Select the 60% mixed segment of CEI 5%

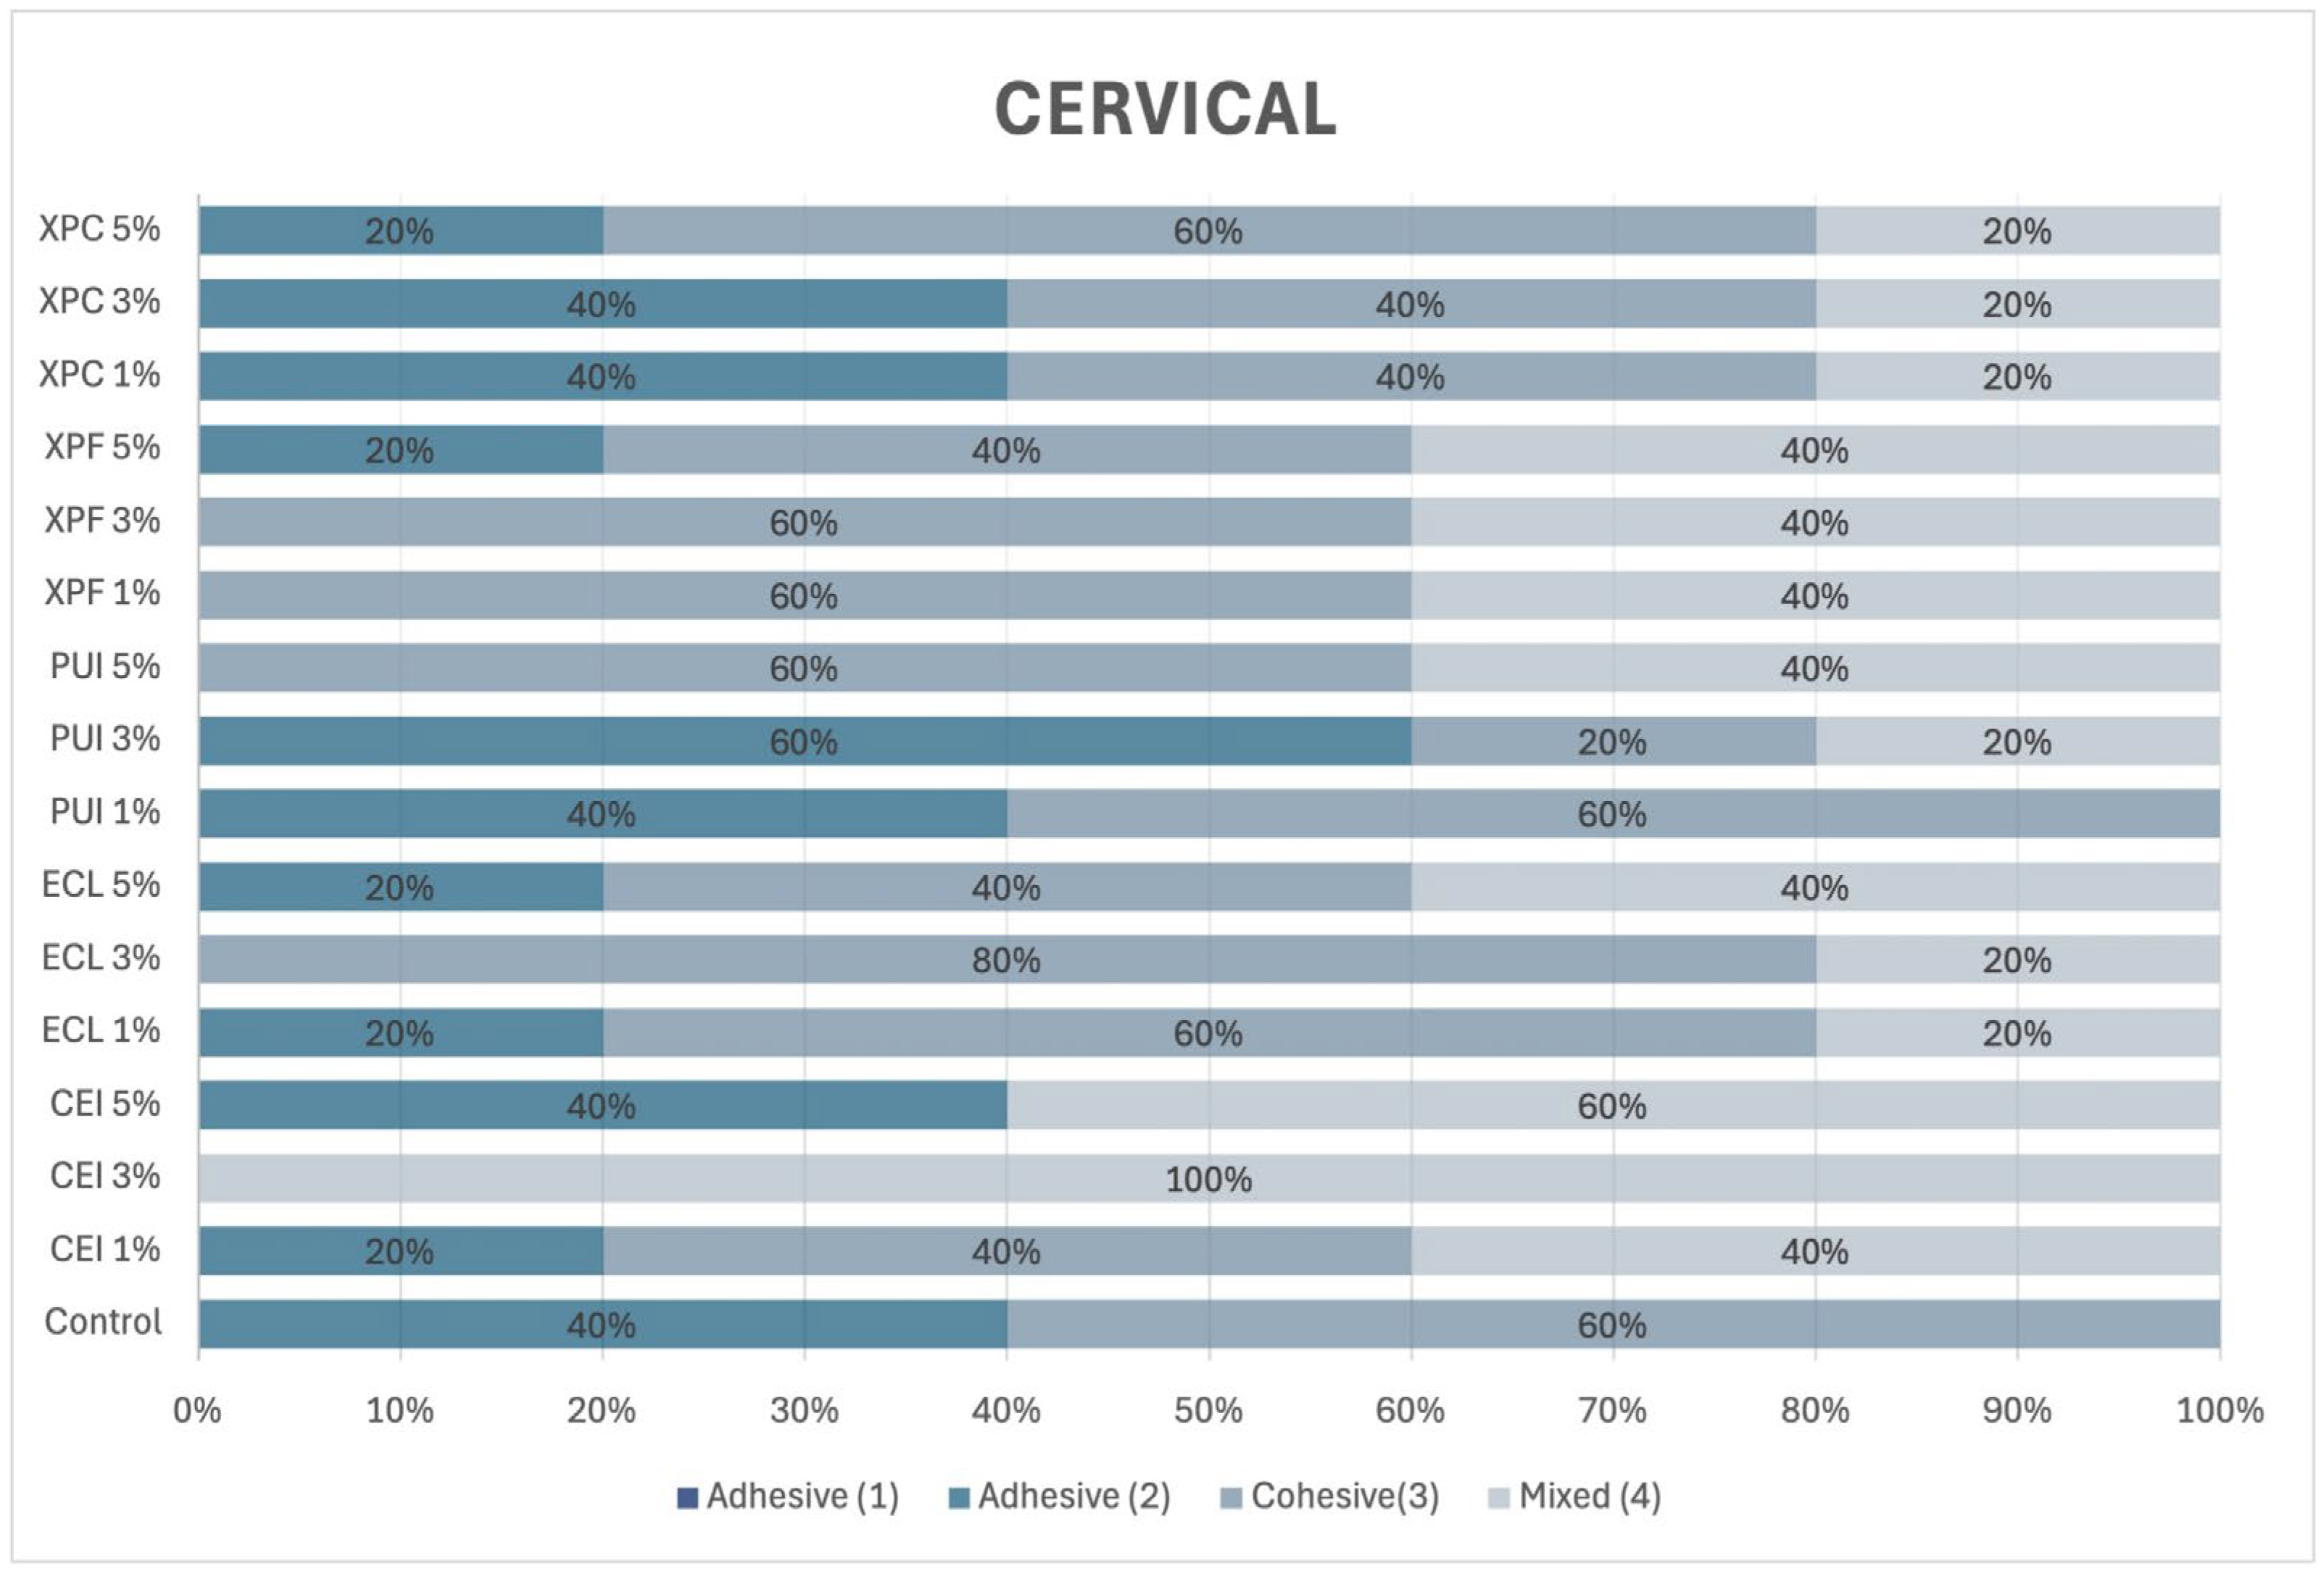tap(1612, 1105)
